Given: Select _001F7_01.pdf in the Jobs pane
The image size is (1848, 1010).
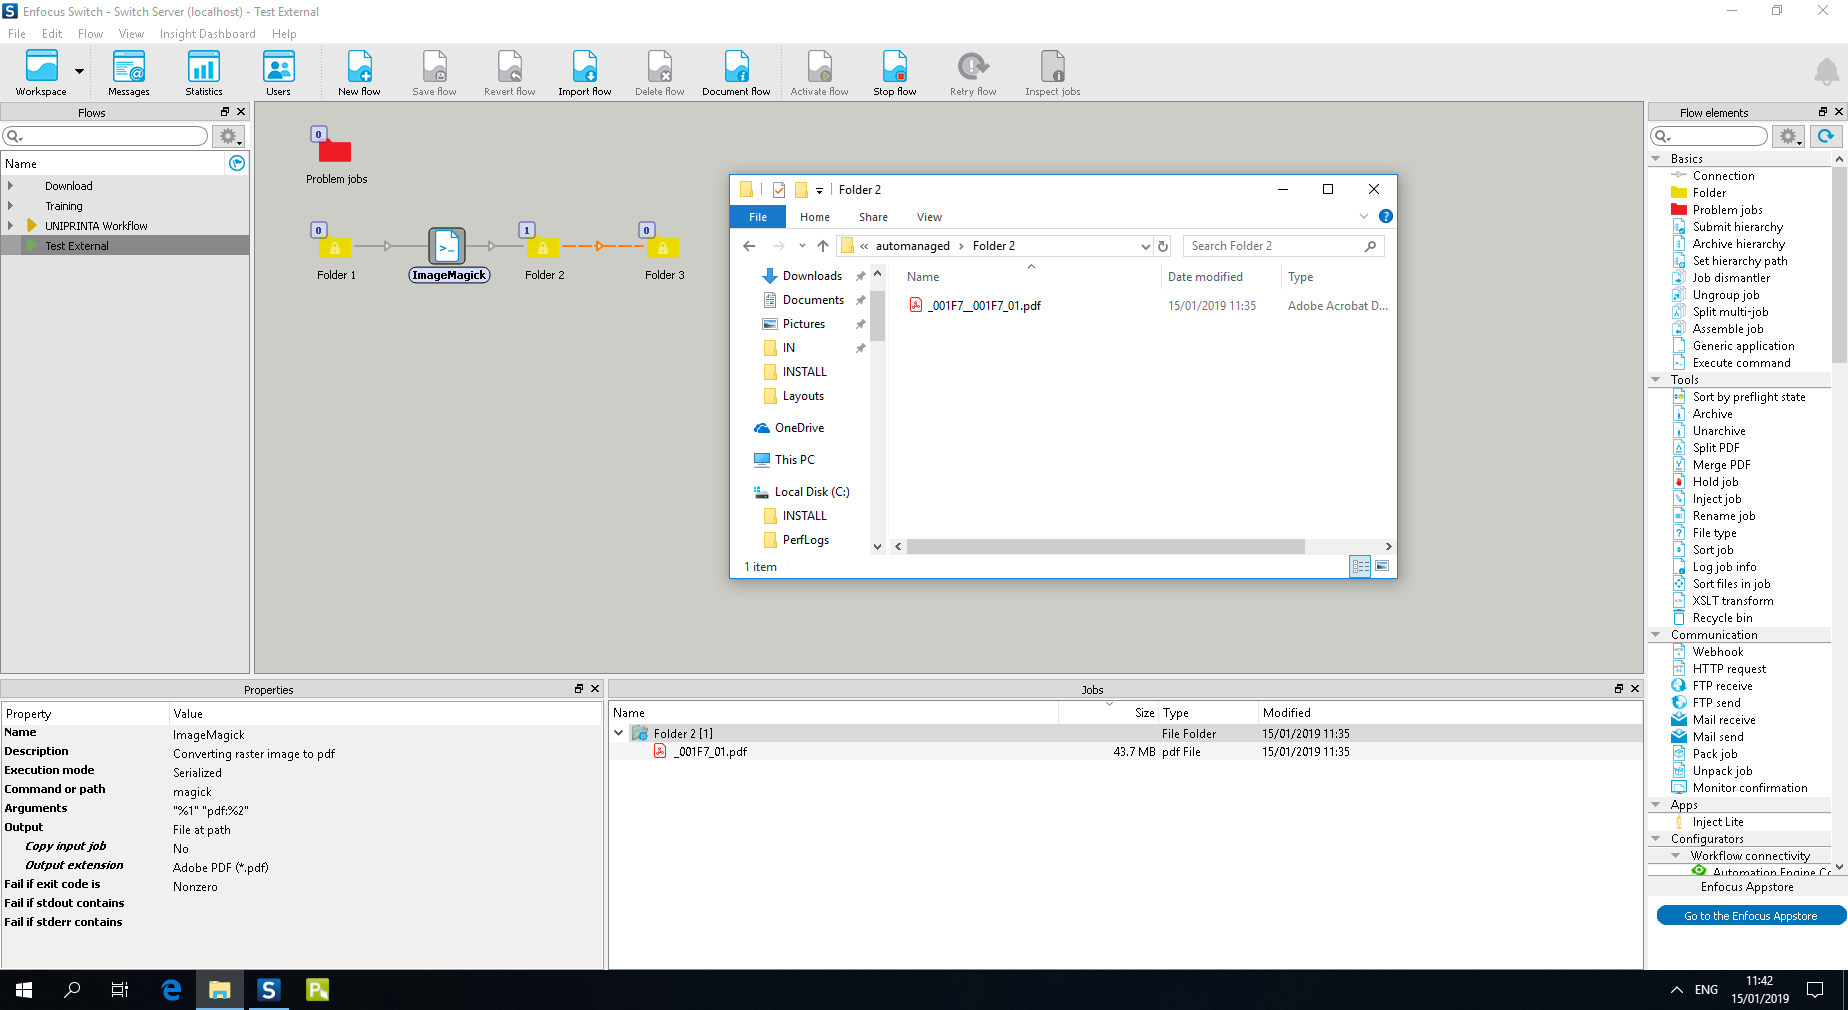Looking at the screenshot, I should pos(710,752).
